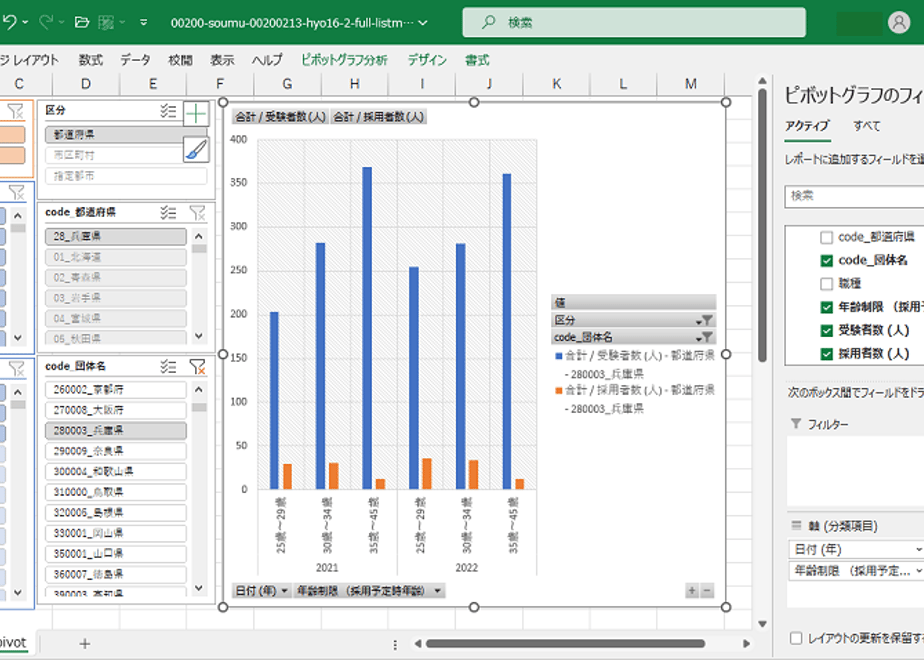Image resolution: width=924 pixels, height=660 pixels.
Task: Open the データ ribbon tab
Action: click(136, 60)
